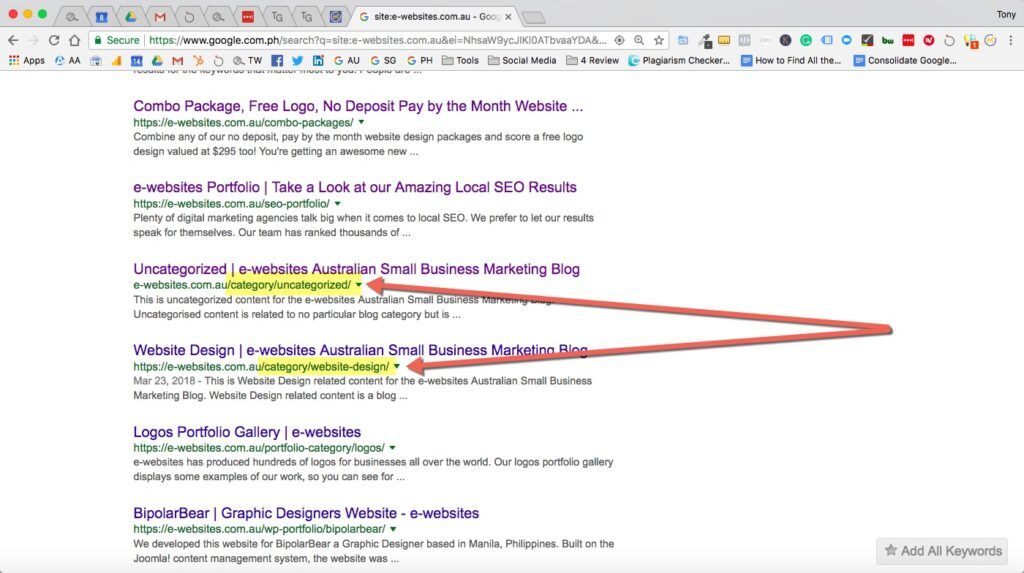
Task: Open the HubSpot bookmark icon
Action: [198, 61]
